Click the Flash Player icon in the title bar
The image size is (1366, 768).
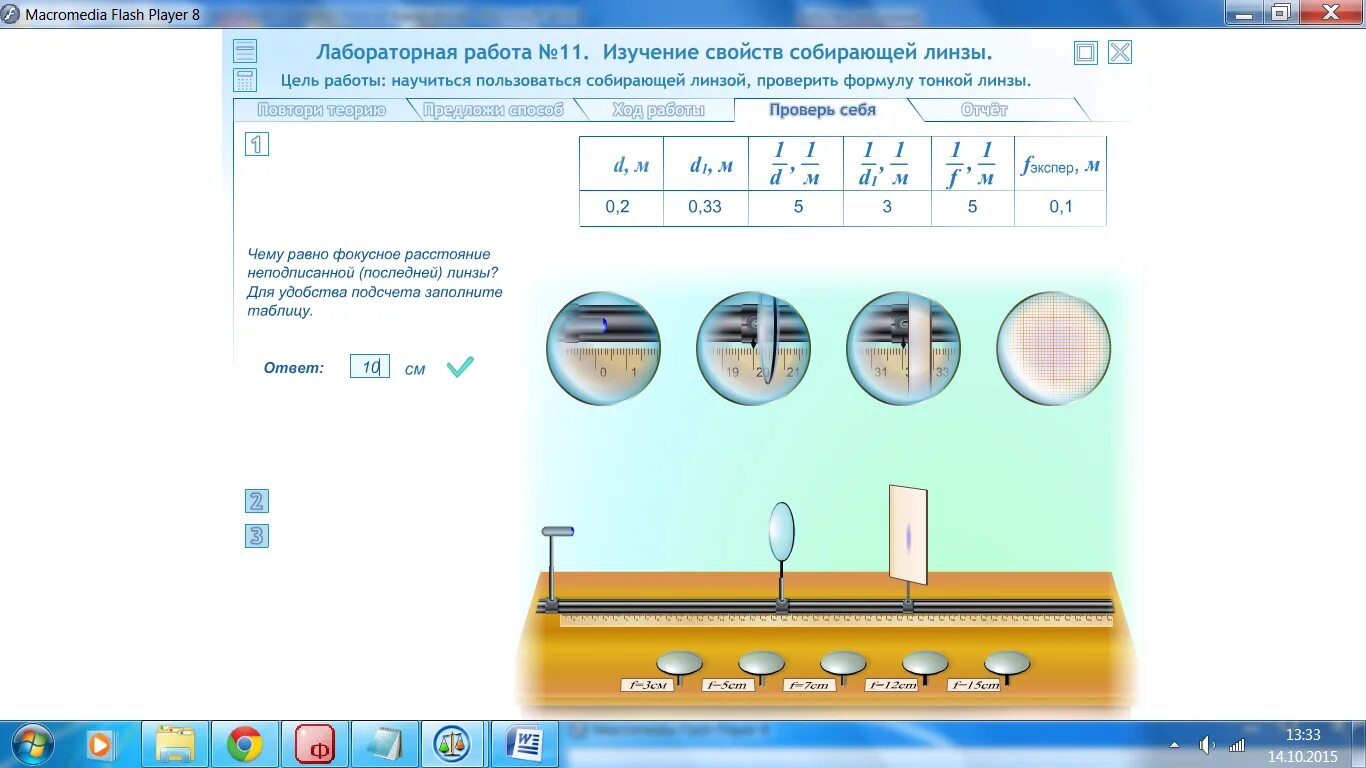pos(12,14)
